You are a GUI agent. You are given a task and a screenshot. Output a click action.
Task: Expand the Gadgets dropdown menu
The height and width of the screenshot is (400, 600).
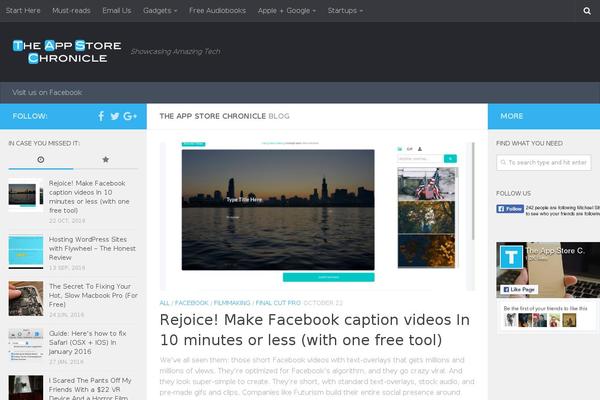coord(160,11)
